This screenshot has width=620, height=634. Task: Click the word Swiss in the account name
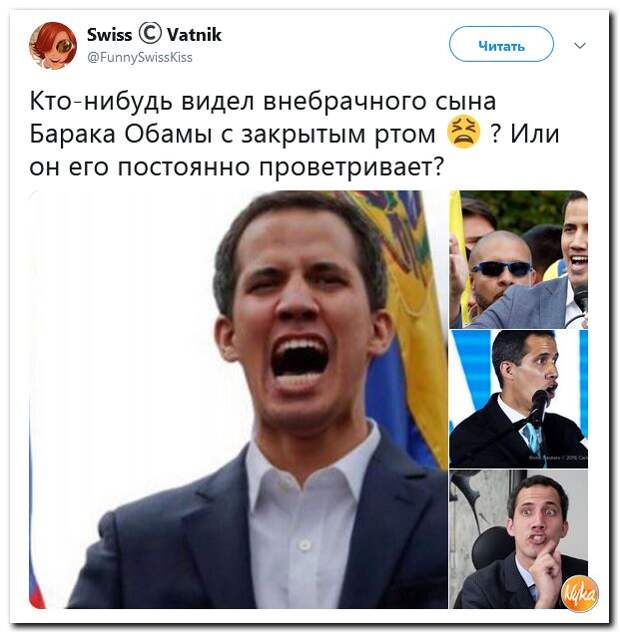click(x=110, y=35)
